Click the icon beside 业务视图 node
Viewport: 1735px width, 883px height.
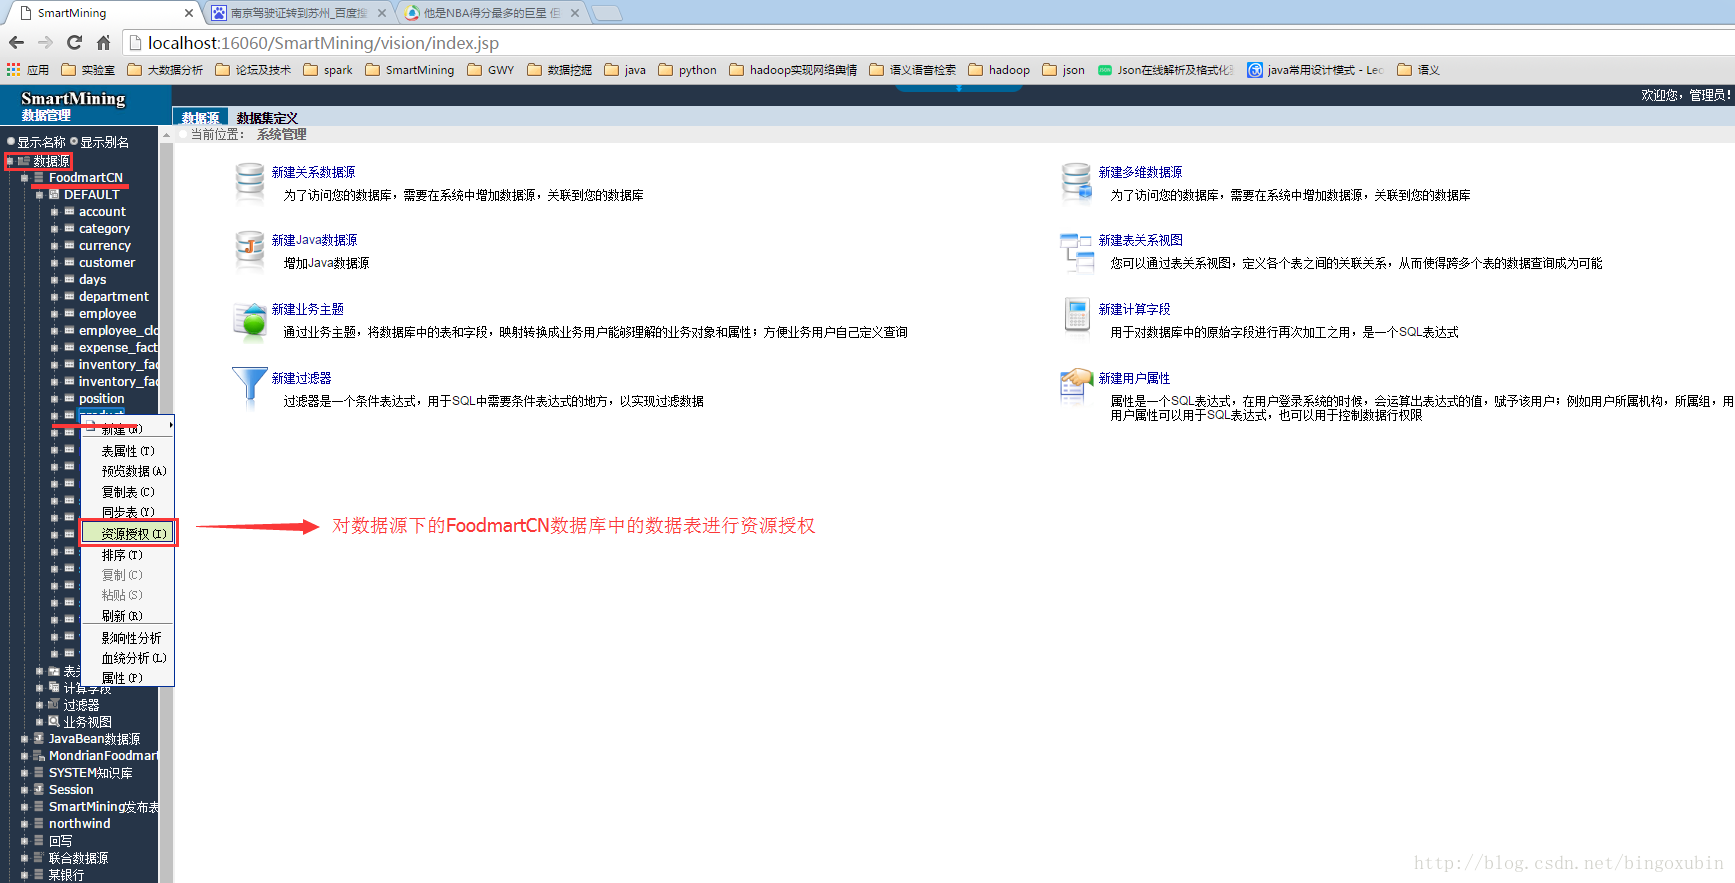point(54,721)
